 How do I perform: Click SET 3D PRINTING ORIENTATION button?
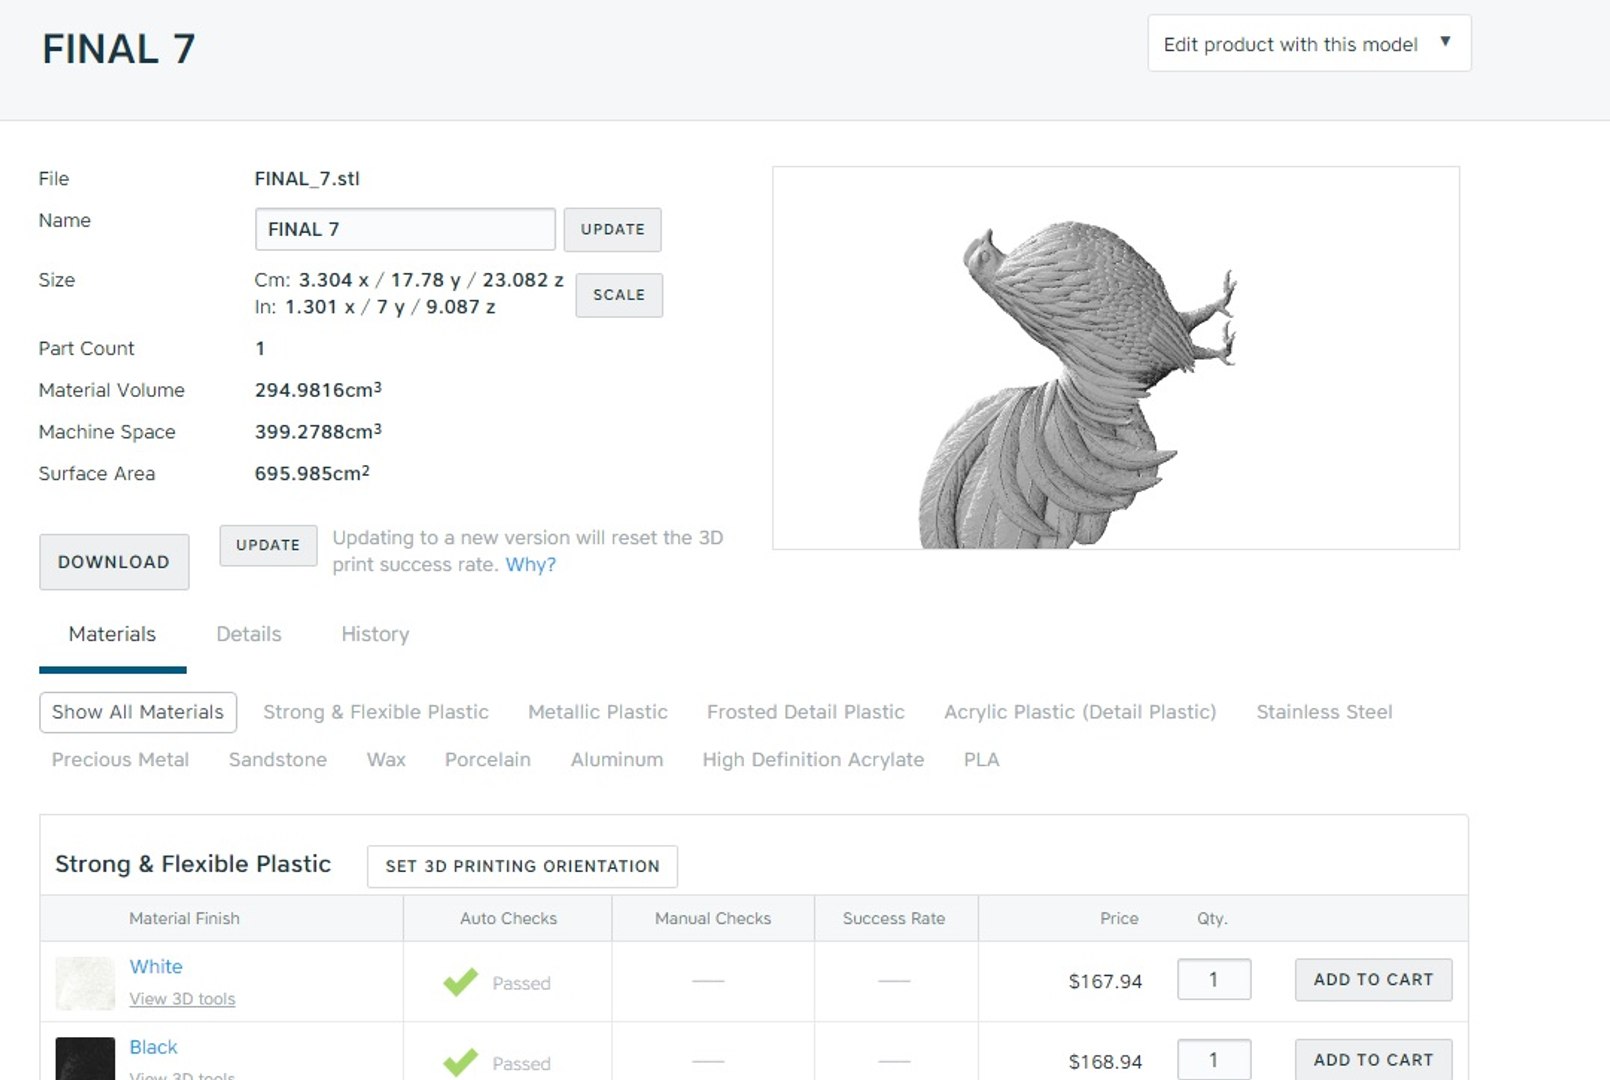click(x=522, y=866)
